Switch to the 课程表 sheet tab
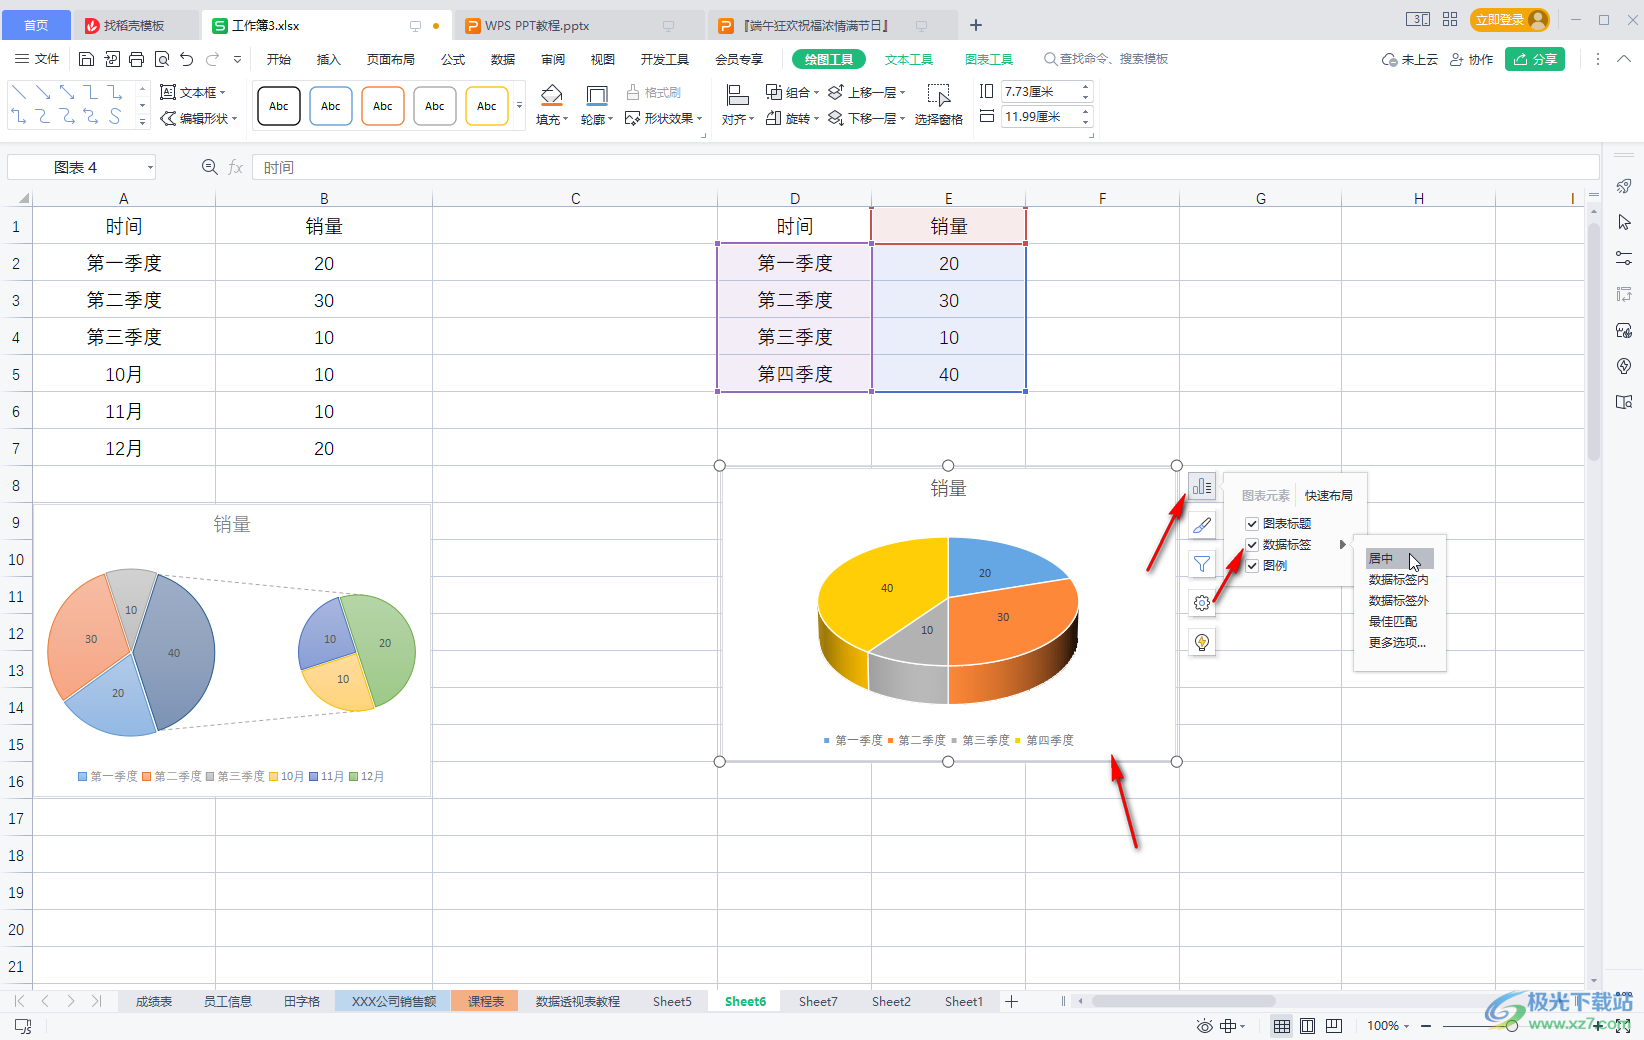The image size is (1644, 1040). (x=485, y=1001)
